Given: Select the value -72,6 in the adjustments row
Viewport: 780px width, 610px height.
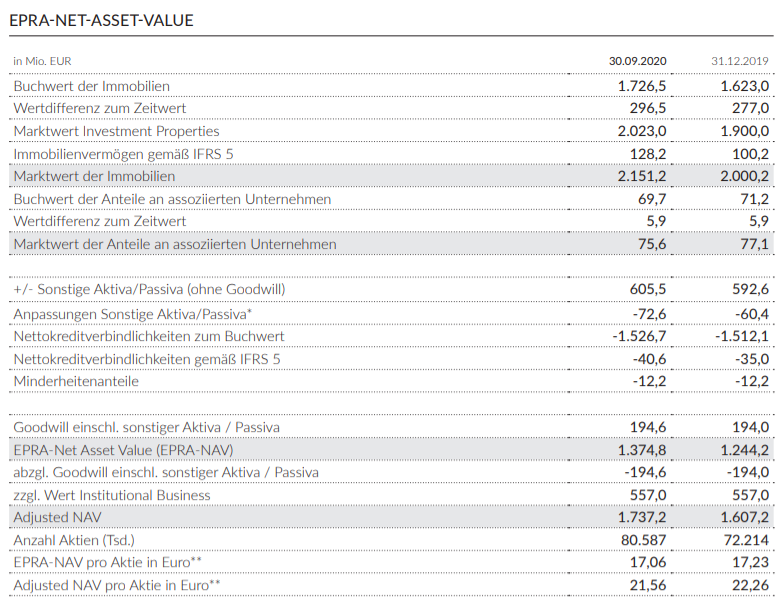Looking at the screenshot, I should 648,313.
